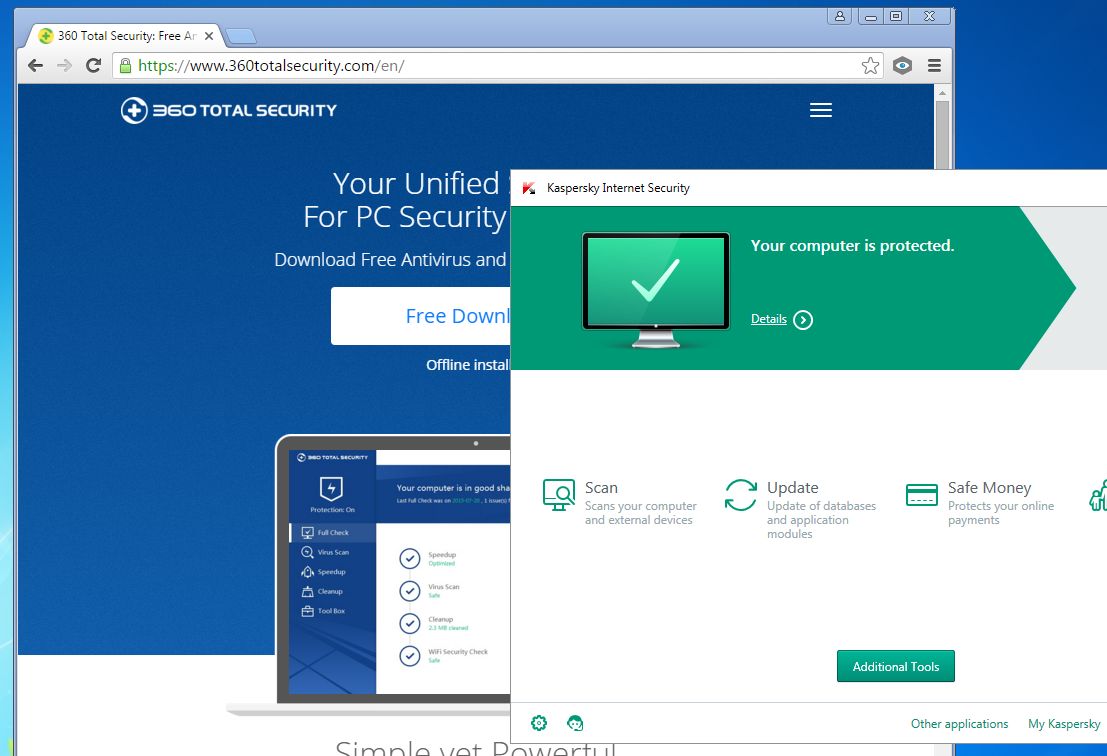Click the WiFi Security Check checkmark circle
Screen dimensions: 1107x756
click(409, 656)
